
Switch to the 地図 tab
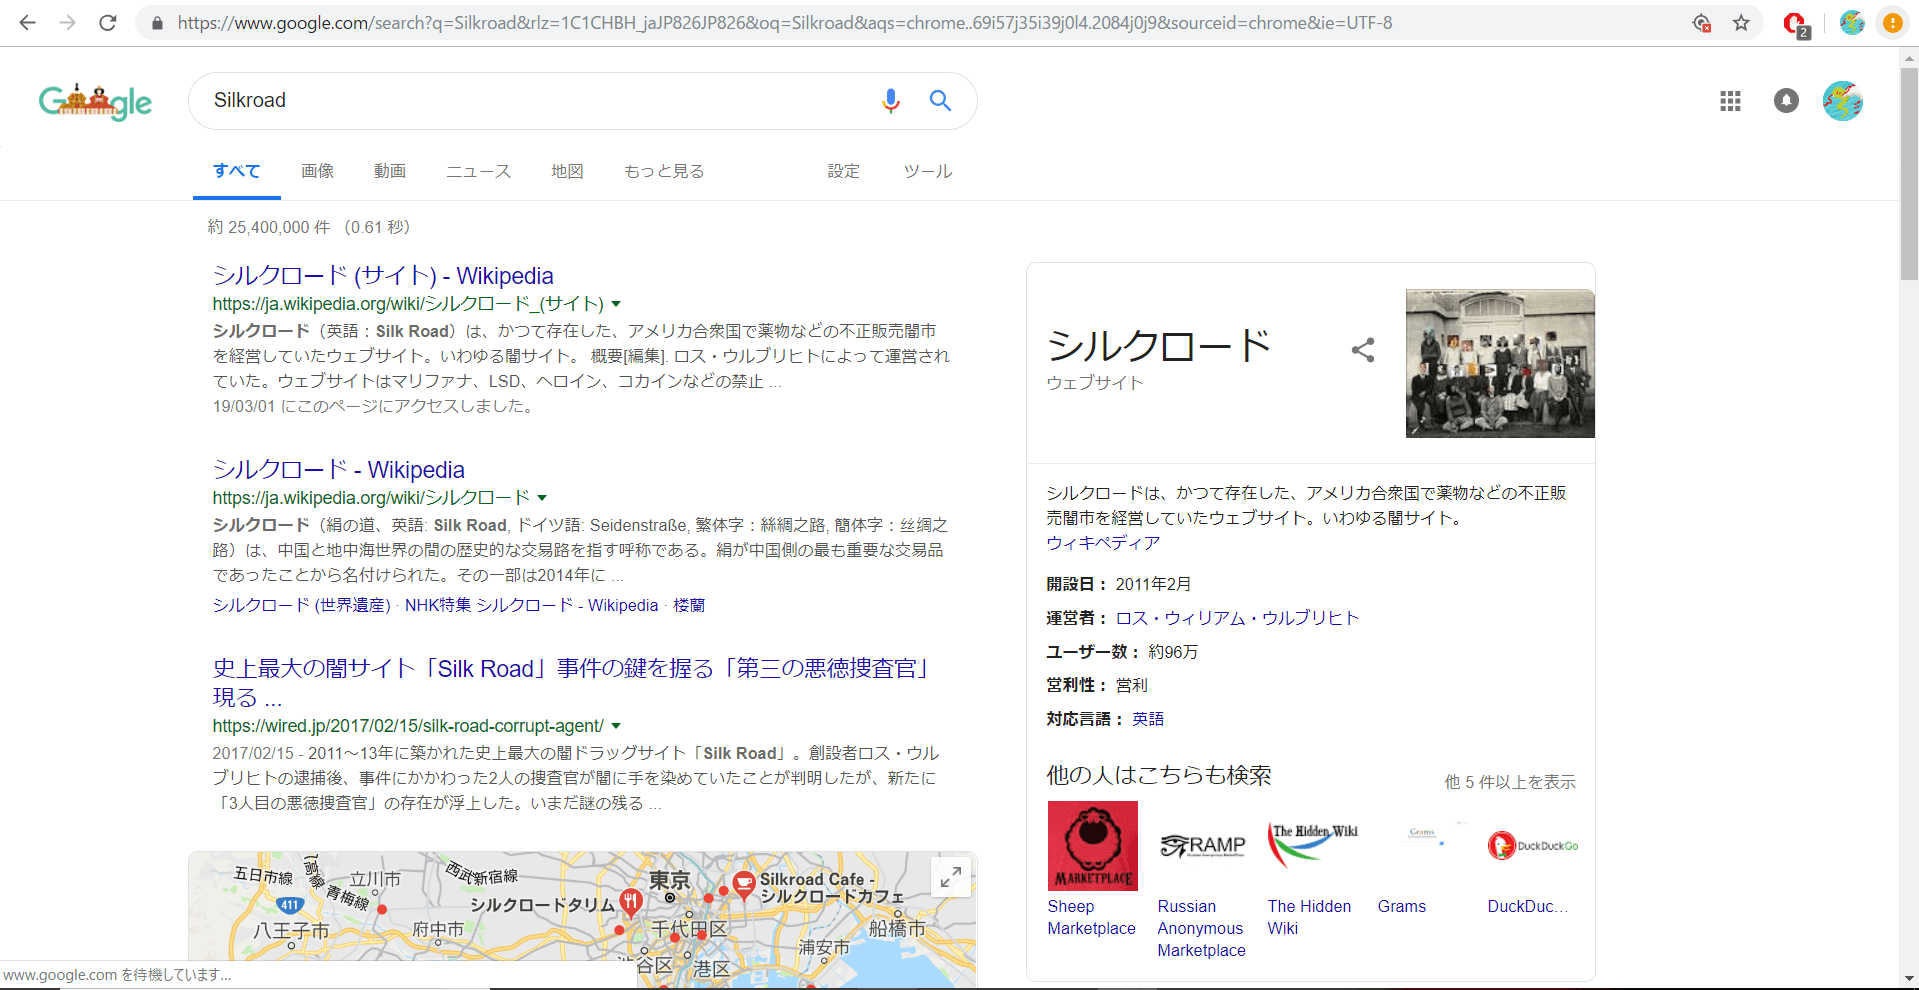pyautogui.click(x=567, y=171)
